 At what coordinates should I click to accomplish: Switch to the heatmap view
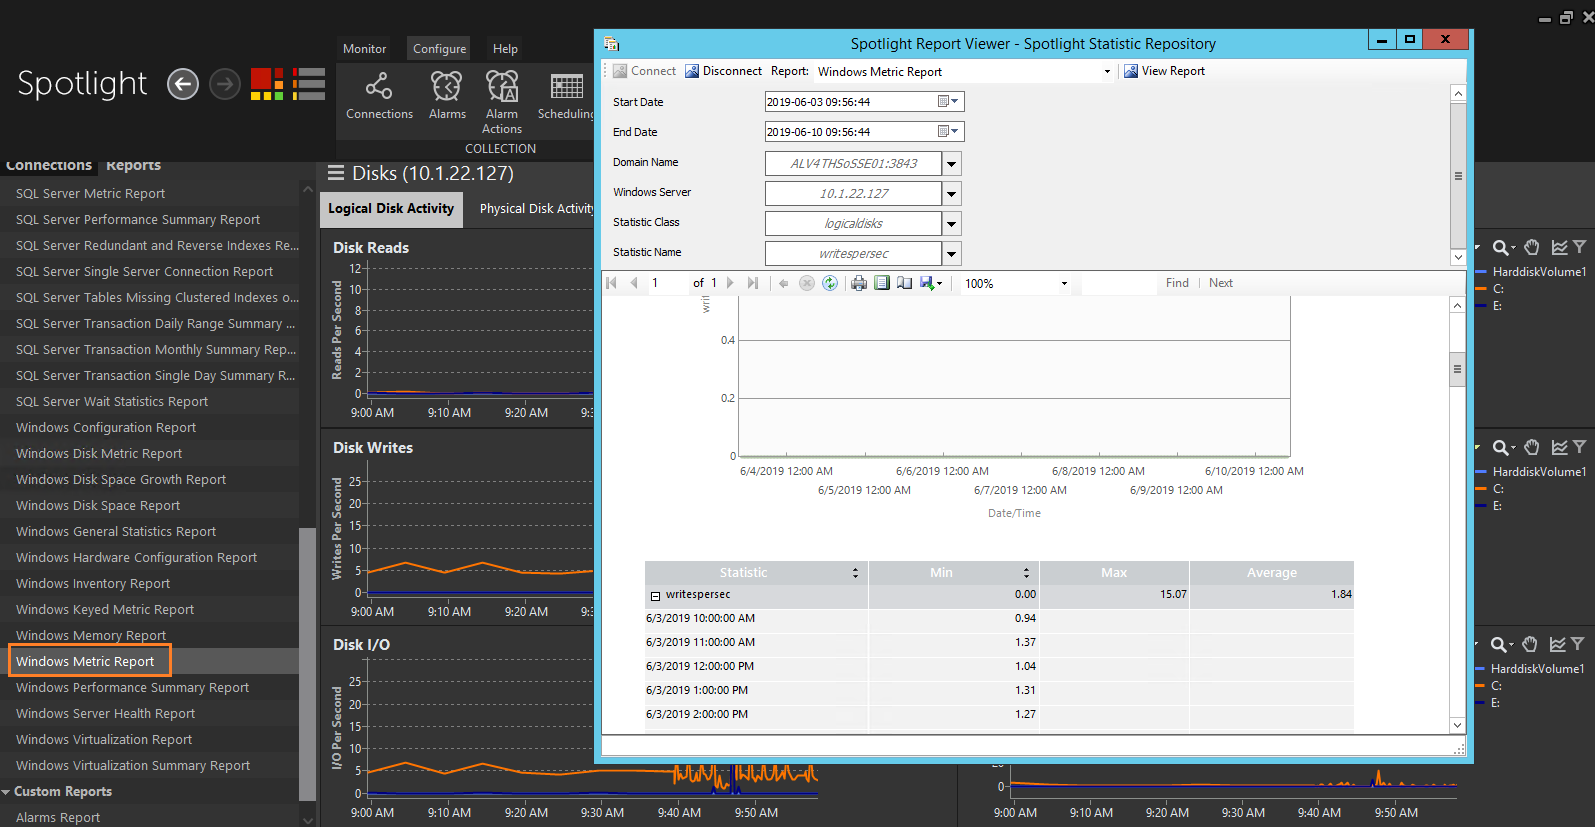pos(267,84)
